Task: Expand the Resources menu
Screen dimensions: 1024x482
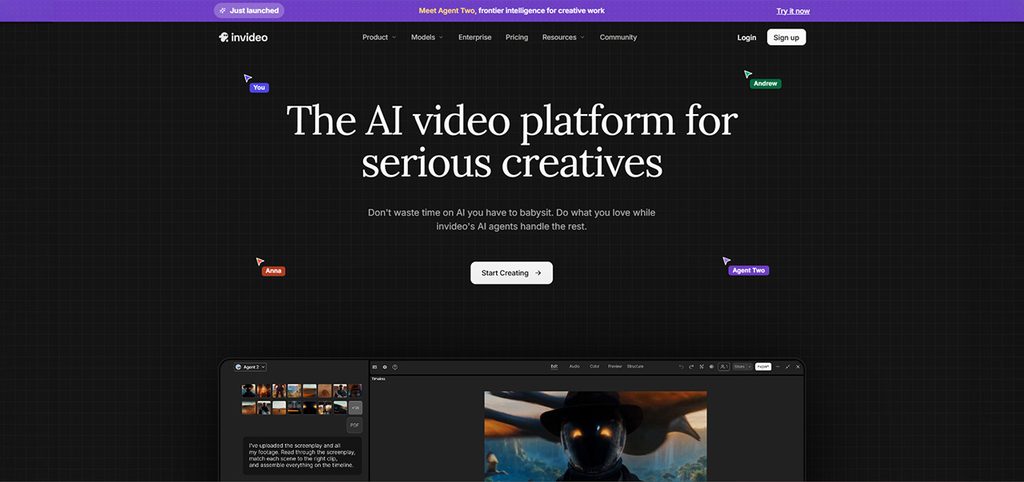Action: pyautogui.click(x=563, y=37)
